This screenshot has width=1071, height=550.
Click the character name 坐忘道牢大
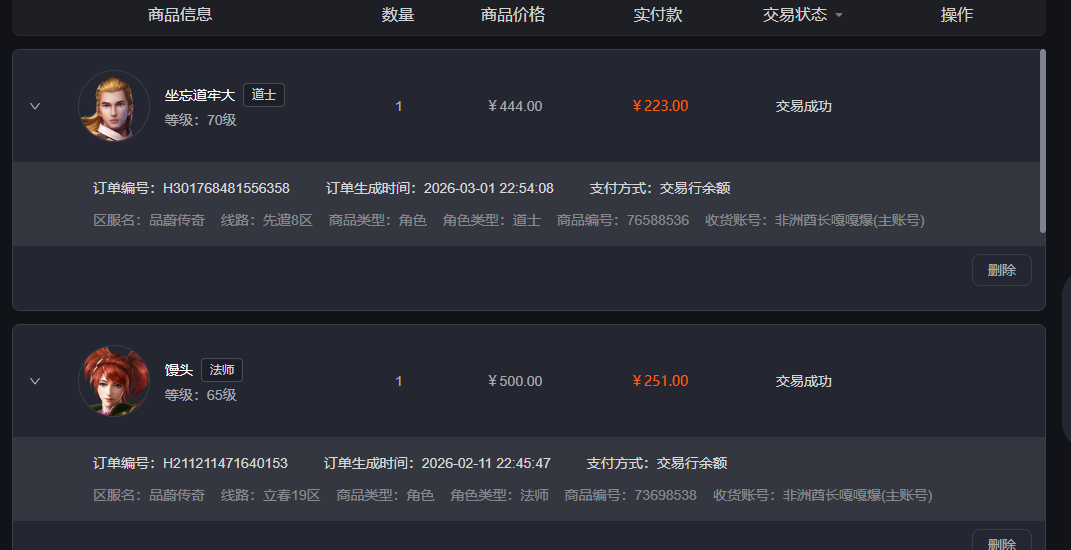click(x=199, y=96)
